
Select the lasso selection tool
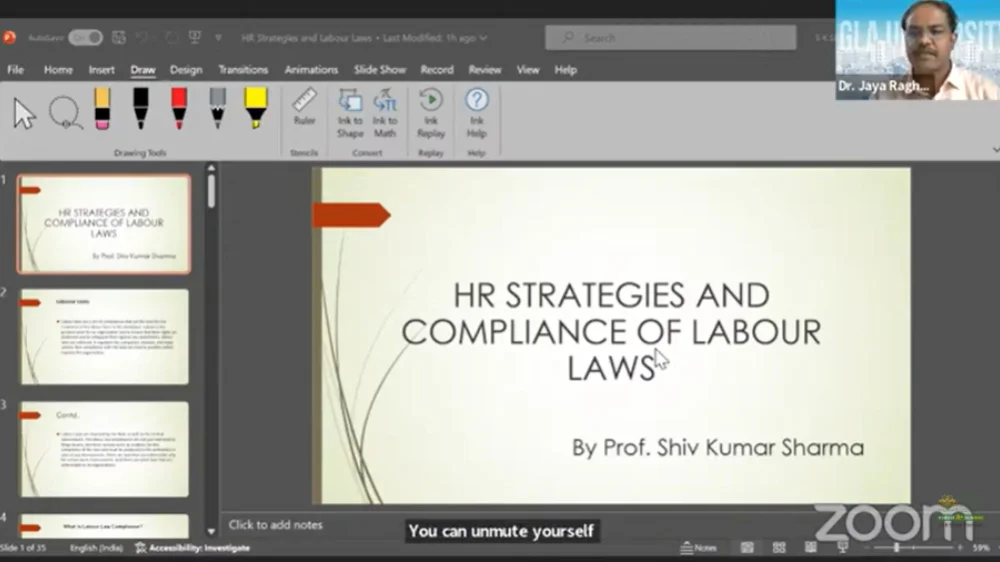(x=65, y=111)
